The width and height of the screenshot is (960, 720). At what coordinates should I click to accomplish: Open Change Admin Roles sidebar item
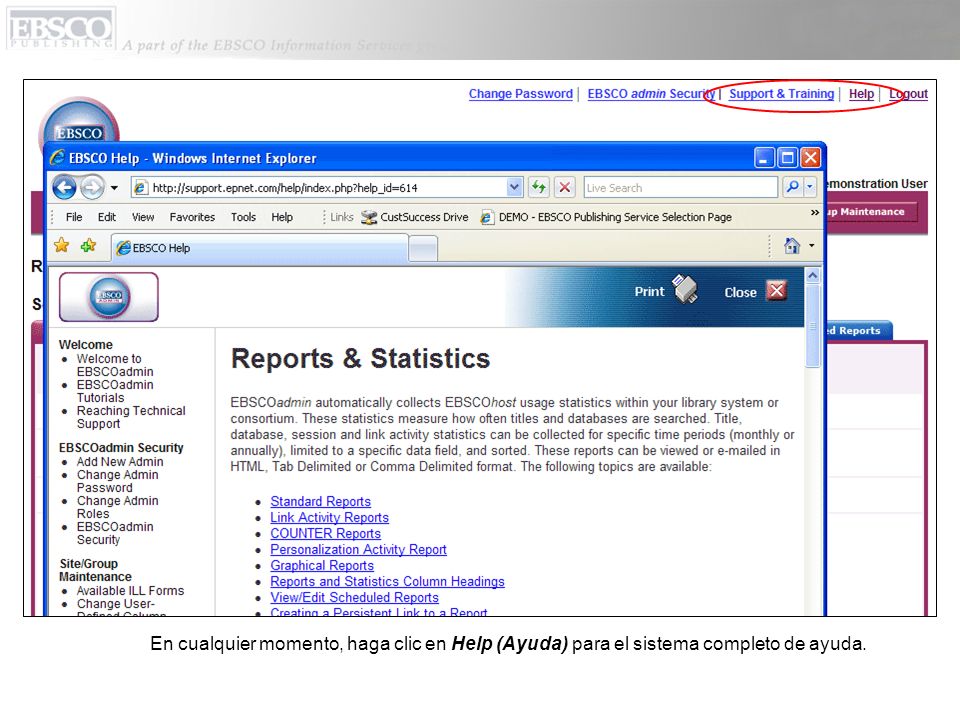pos(117,507)
